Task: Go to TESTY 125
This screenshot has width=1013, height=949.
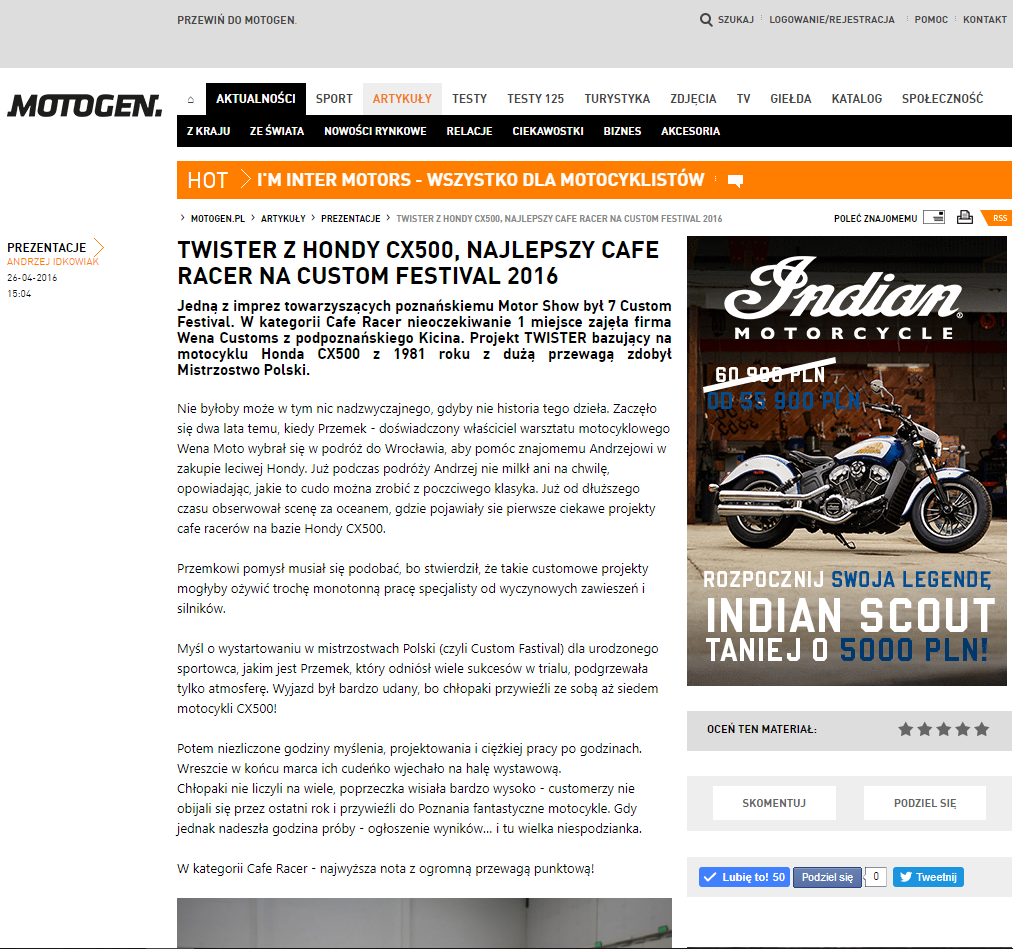Action: click(536, 99)
